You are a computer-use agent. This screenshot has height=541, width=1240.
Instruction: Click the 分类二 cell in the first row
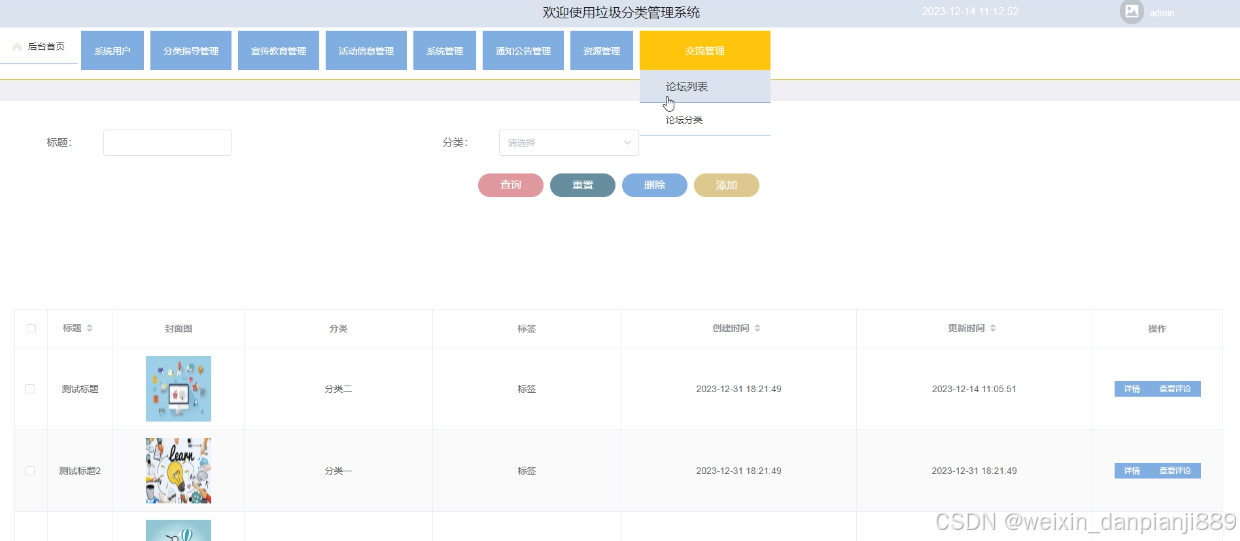(338, 389)
